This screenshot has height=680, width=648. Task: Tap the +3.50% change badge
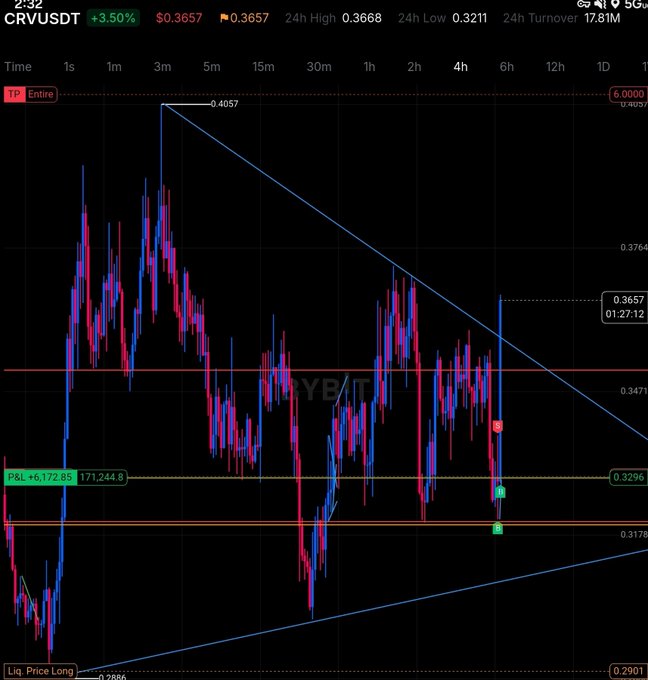pos(113,18)
